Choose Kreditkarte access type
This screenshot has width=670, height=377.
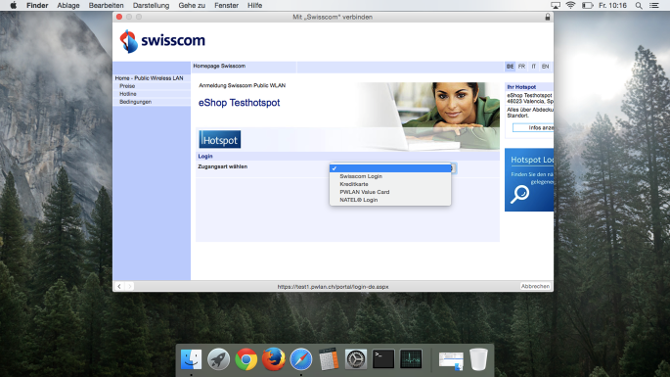coord(390,184)
